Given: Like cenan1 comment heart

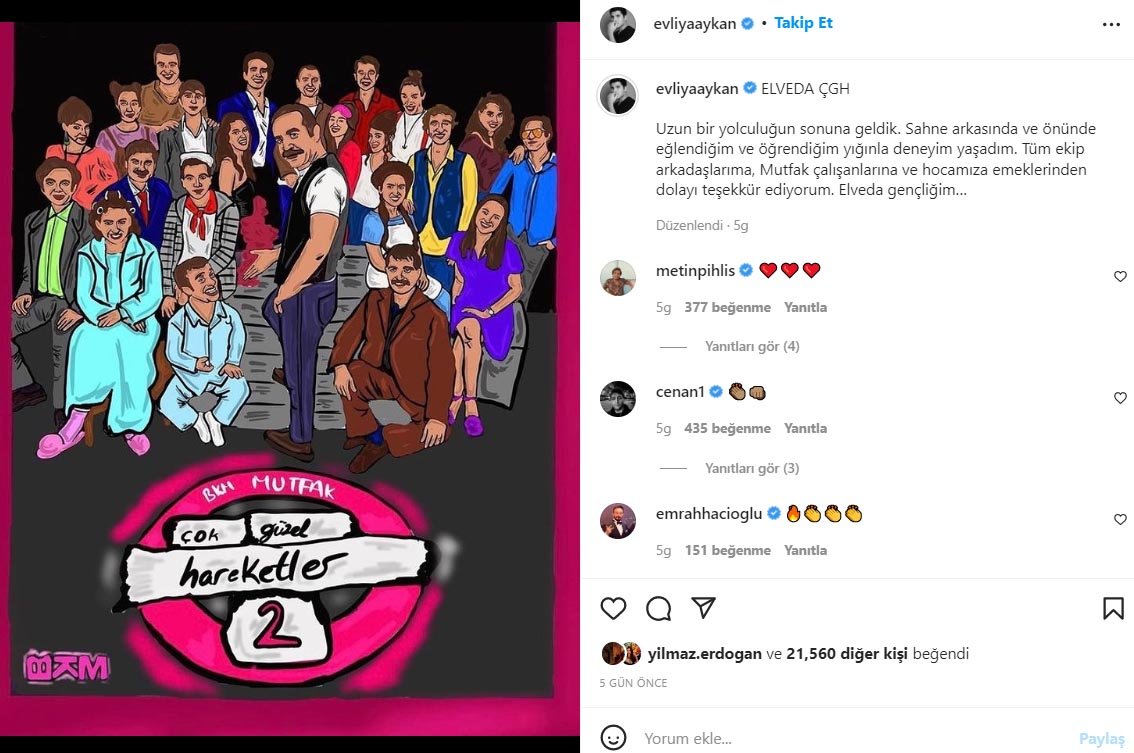Looking at the screenshot, I should (1120, 398).
